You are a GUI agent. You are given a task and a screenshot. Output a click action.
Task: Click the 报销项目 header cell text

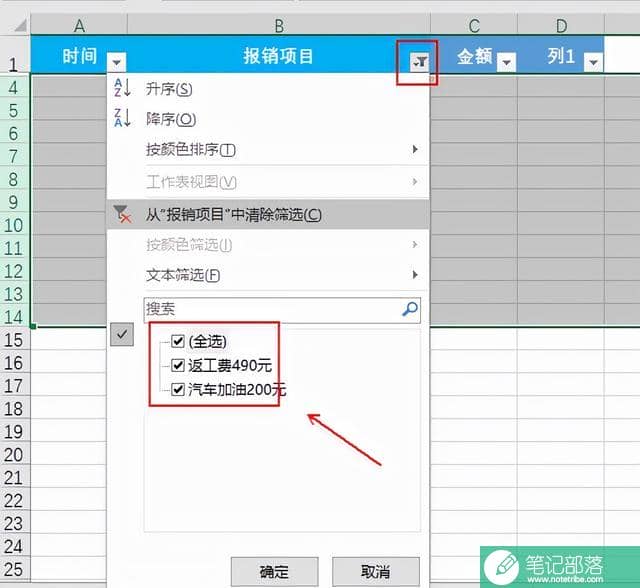[278, 56]
